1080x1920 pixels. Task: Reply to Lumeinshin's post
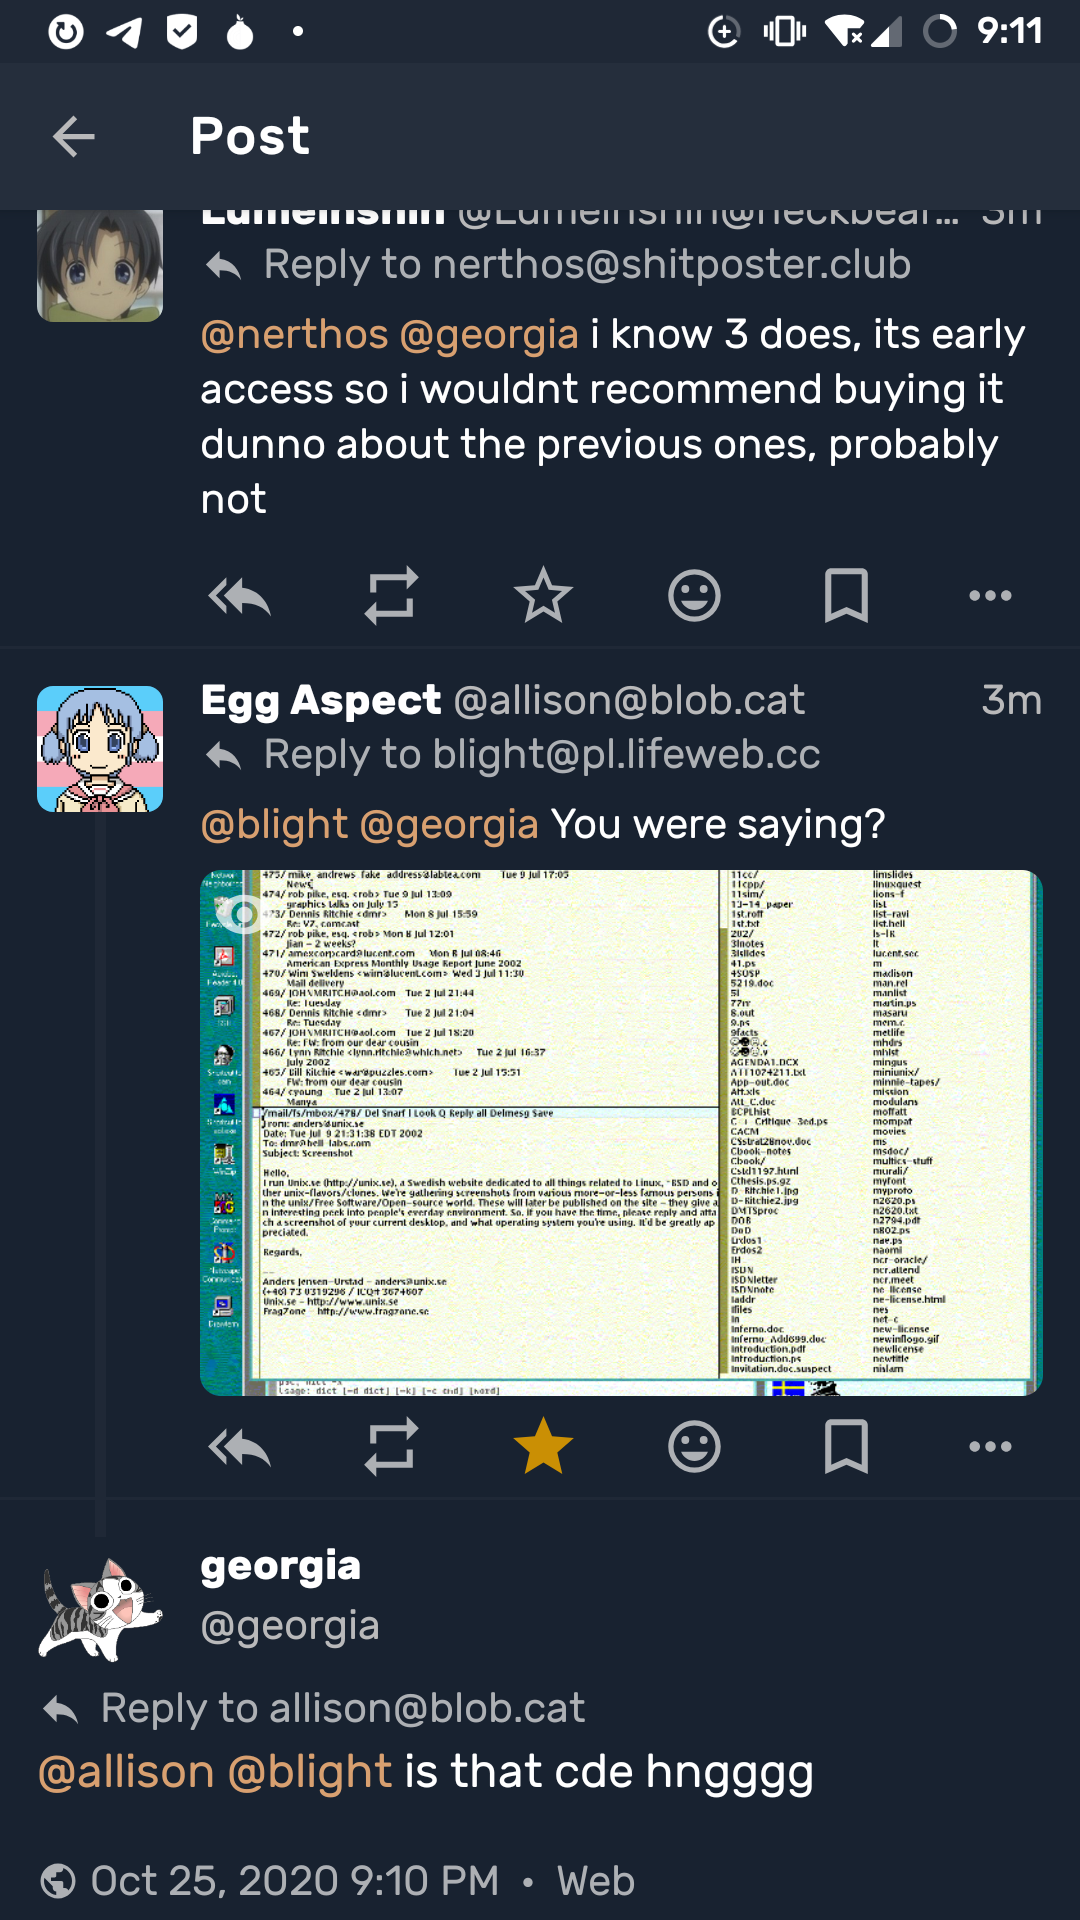pos(239,596)
